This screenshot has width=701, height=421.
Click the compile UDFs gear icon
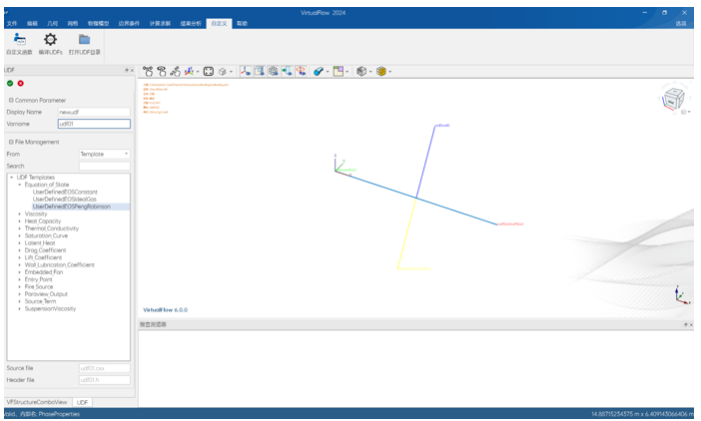(51, 40)
